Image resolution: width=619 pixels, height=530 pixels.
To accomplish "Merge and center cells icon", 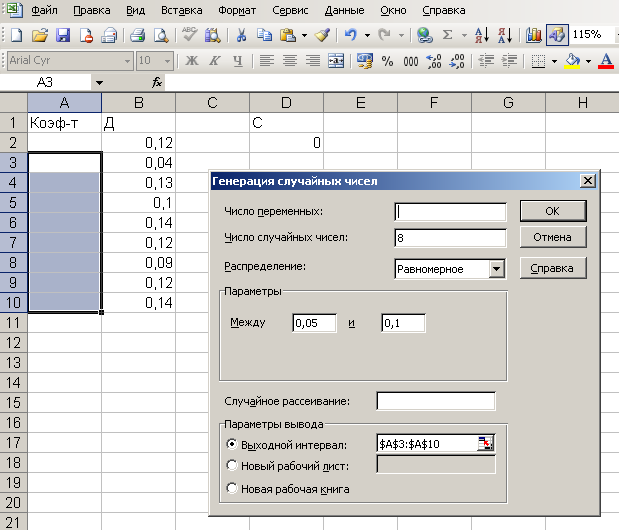I will [x=336, y=61].
